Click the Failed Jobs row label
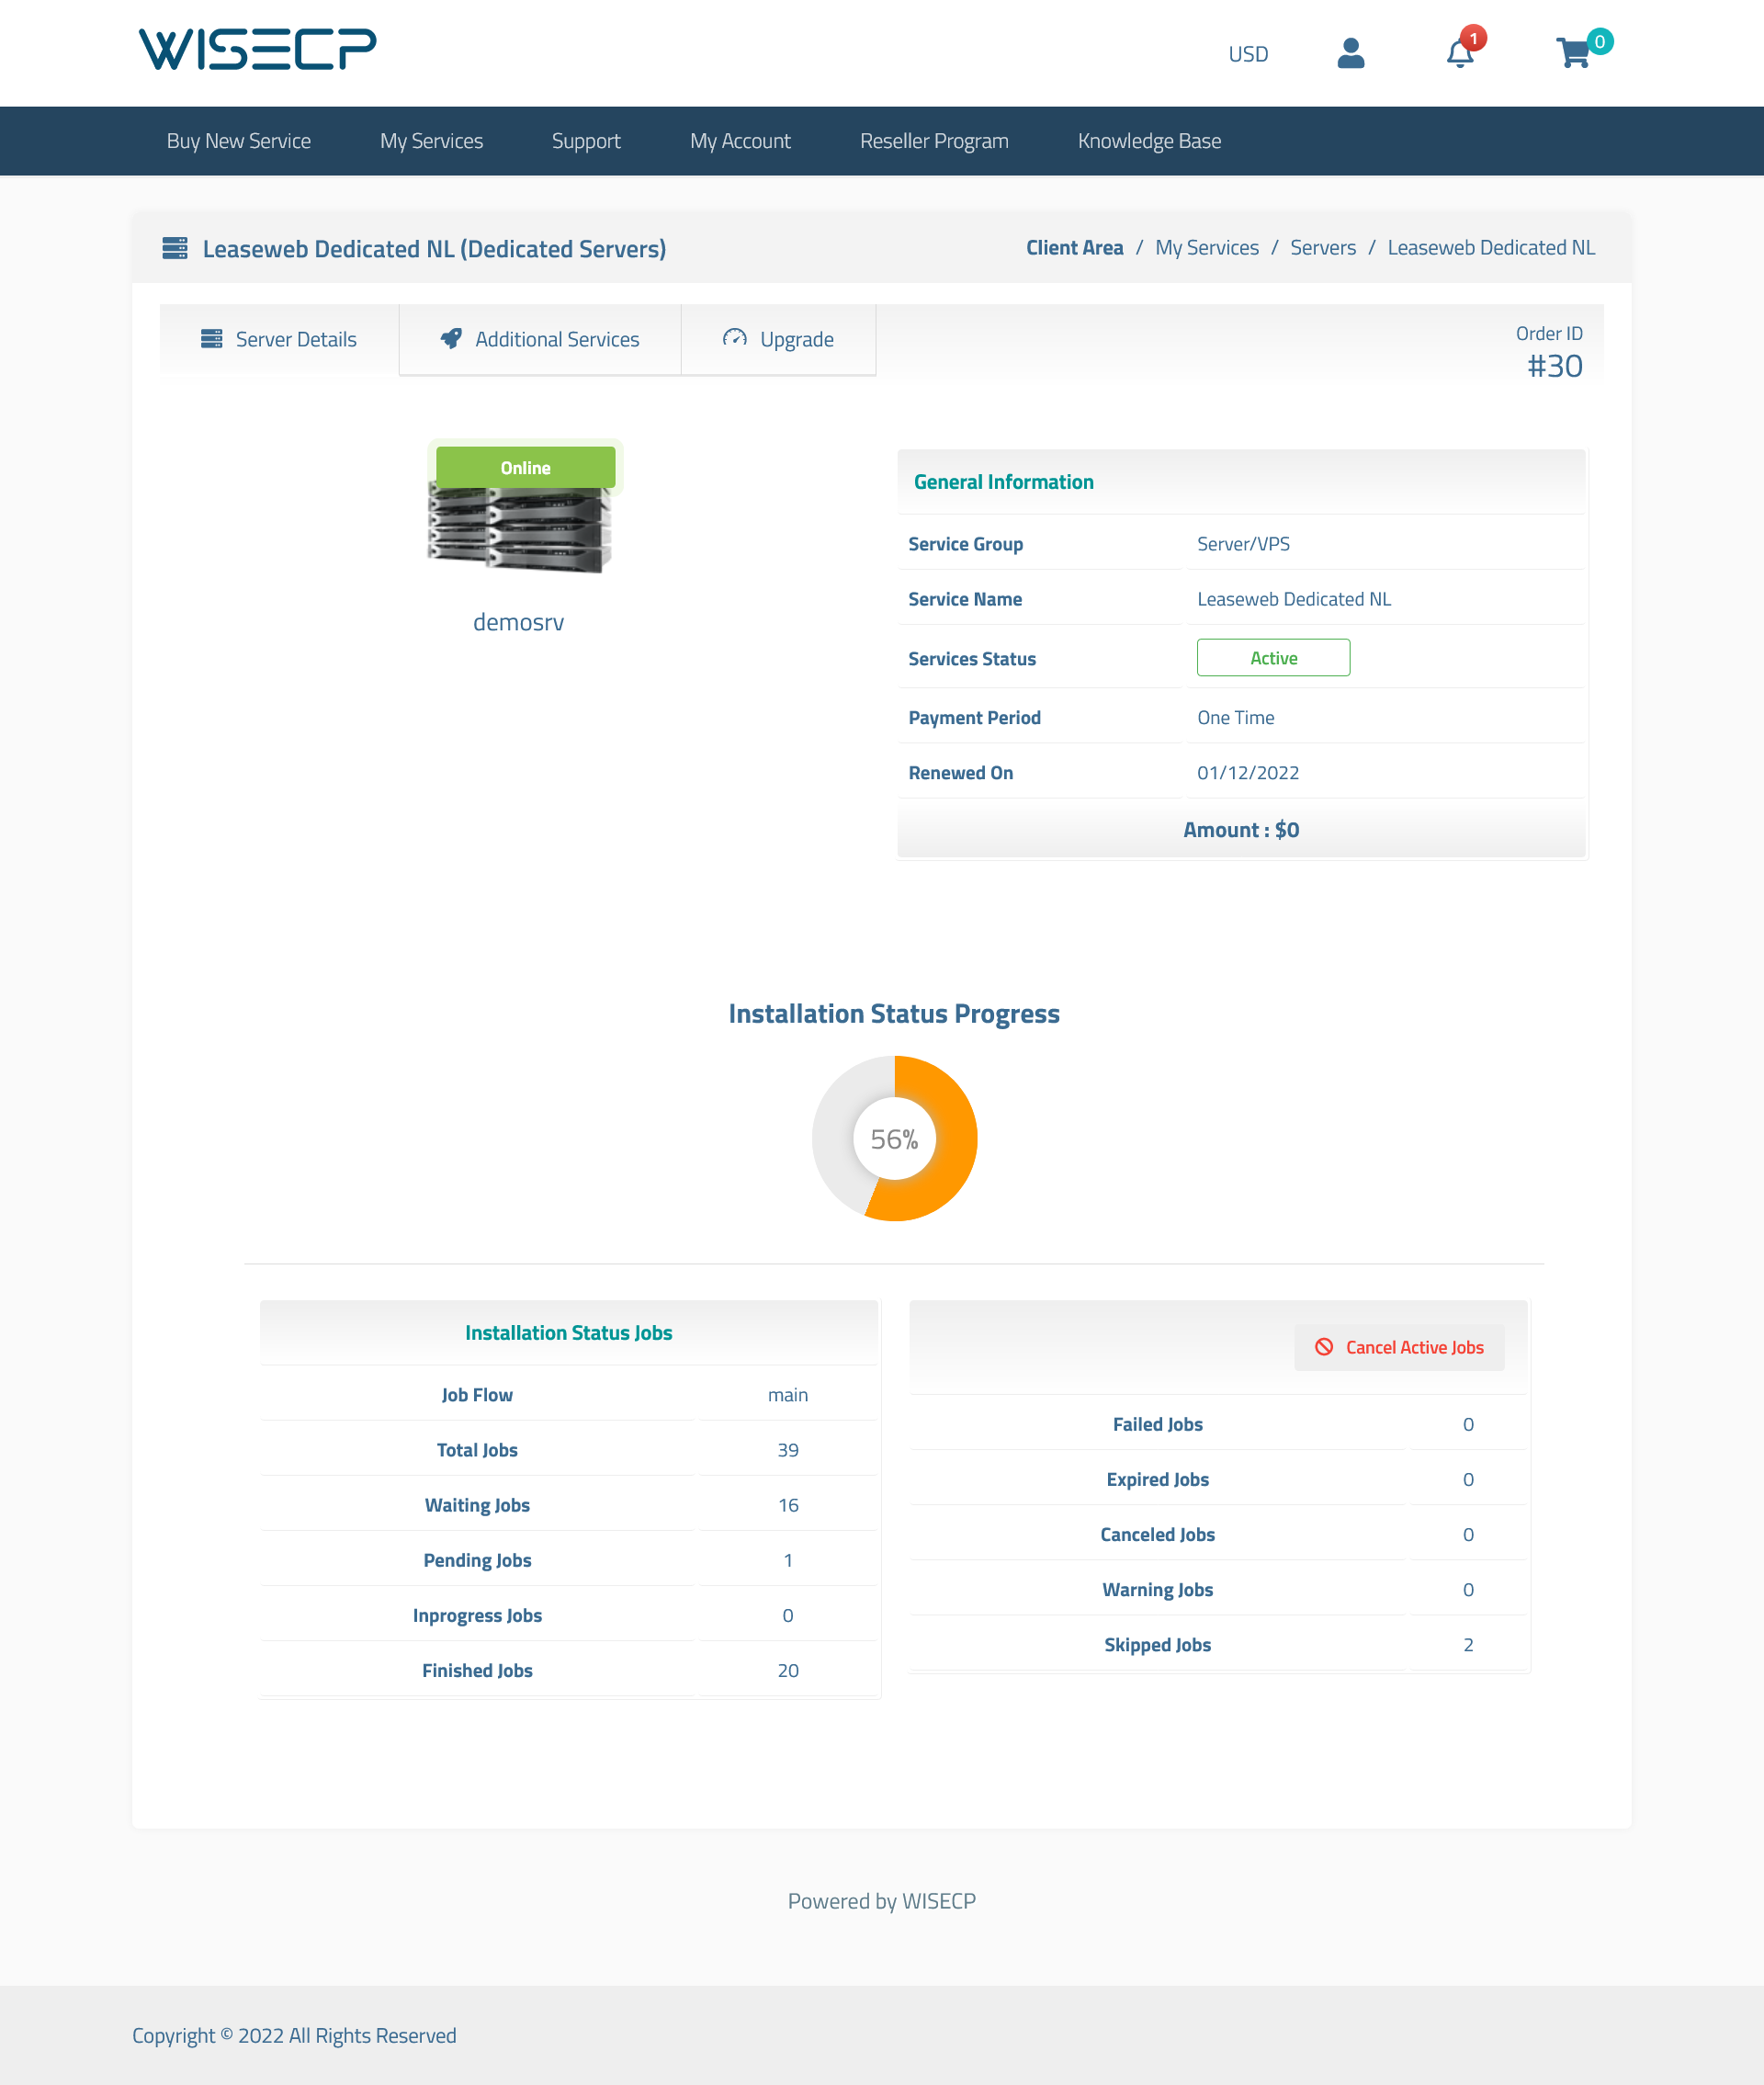The height and width of the screenshot is (2085, 1764). click(x=1158, y=1424)
